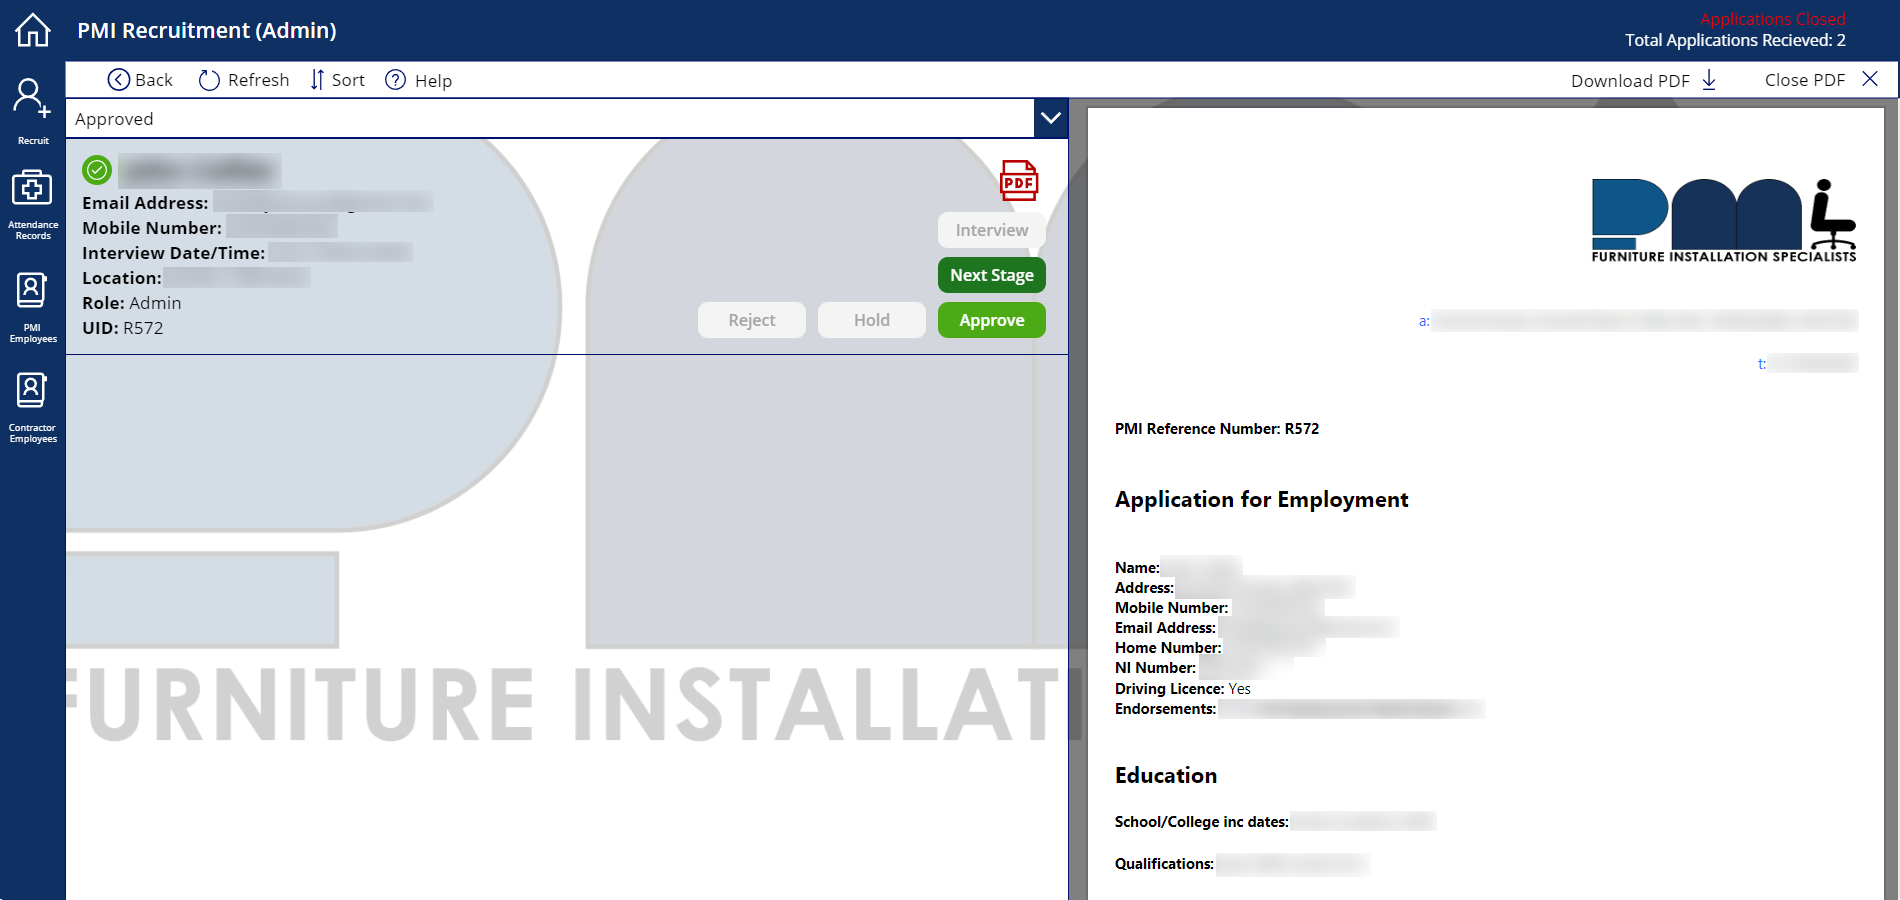This screenshot has width=1900, height=900.
Task: Click the Sort label in toolbar
Action: (x=348, y=80)
